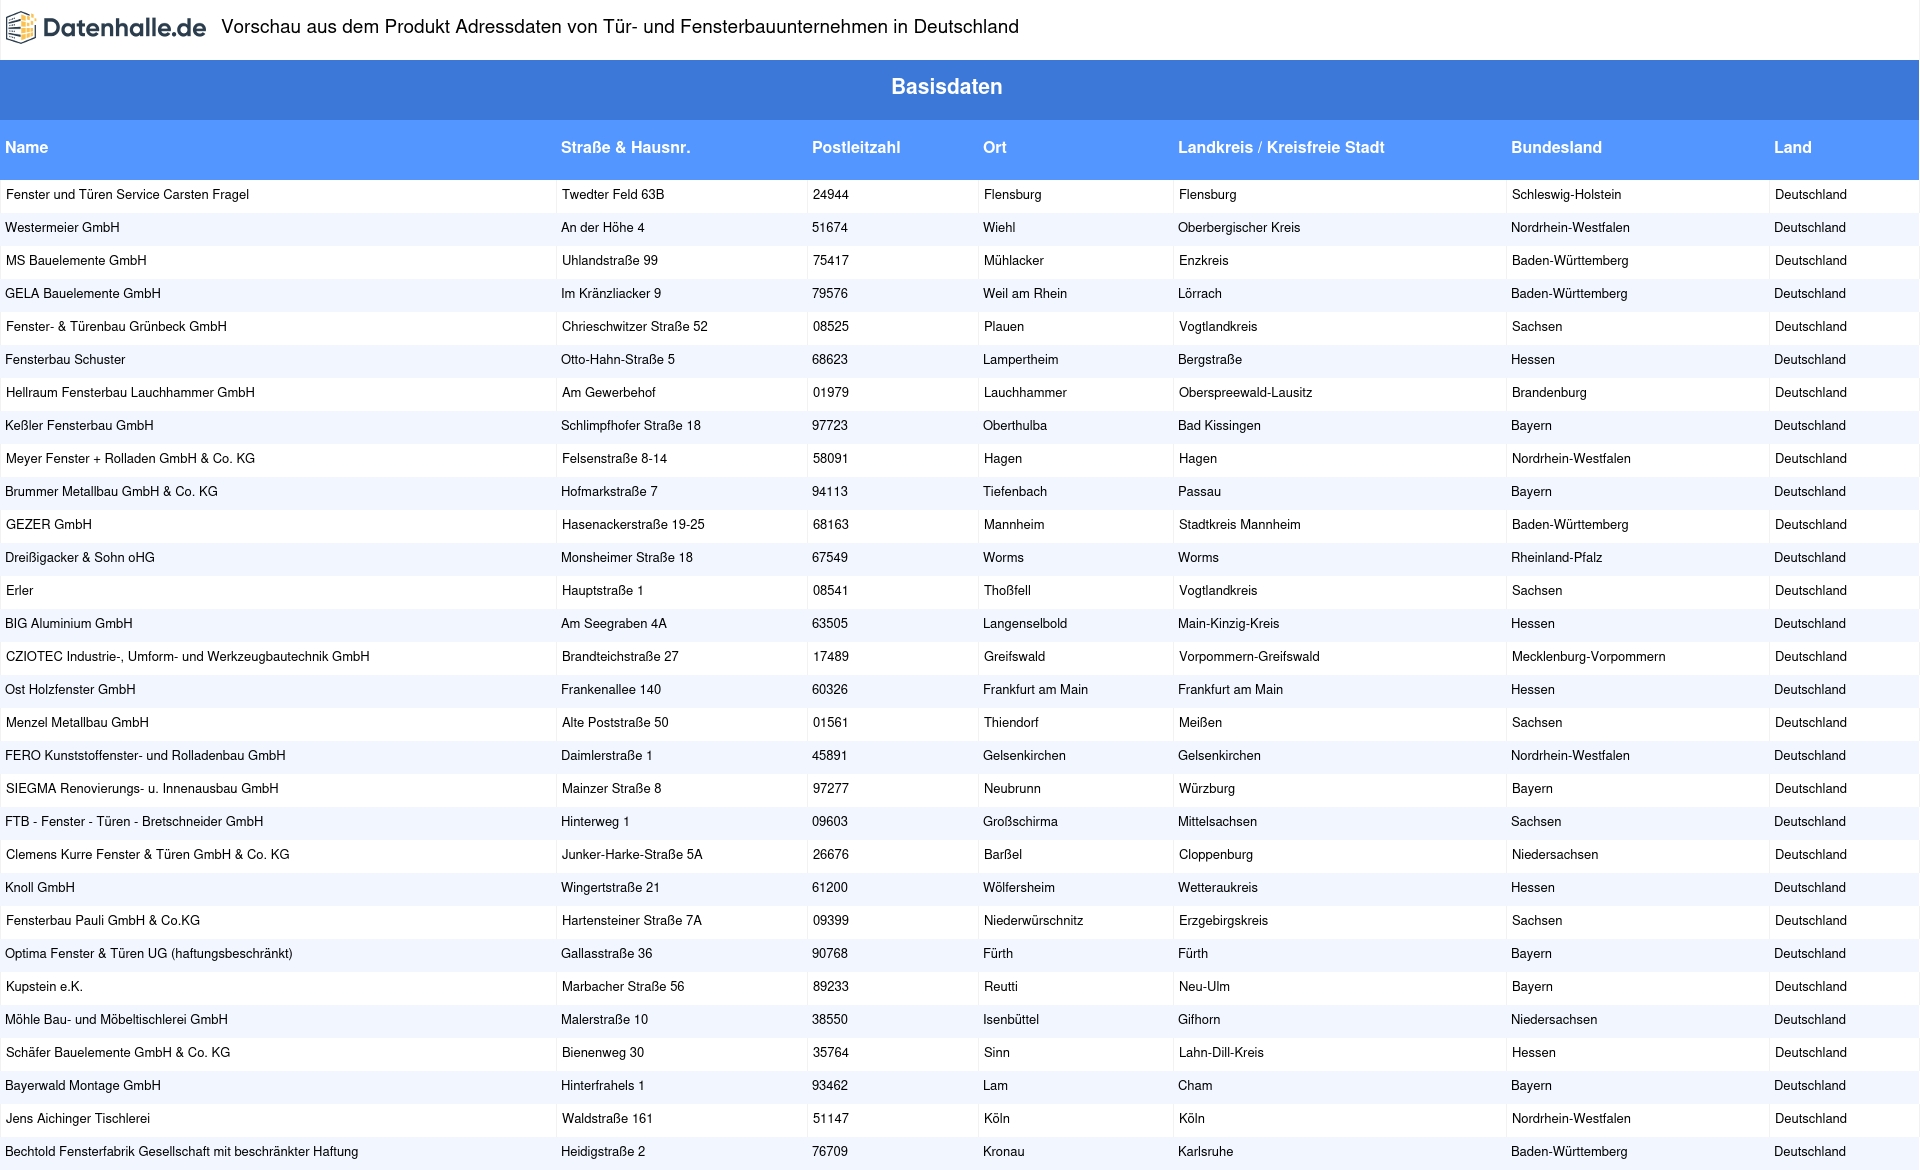
Task: Click Fenster- & Türenbau Grünbeck GmbH
Action: [x=116, y=326]
